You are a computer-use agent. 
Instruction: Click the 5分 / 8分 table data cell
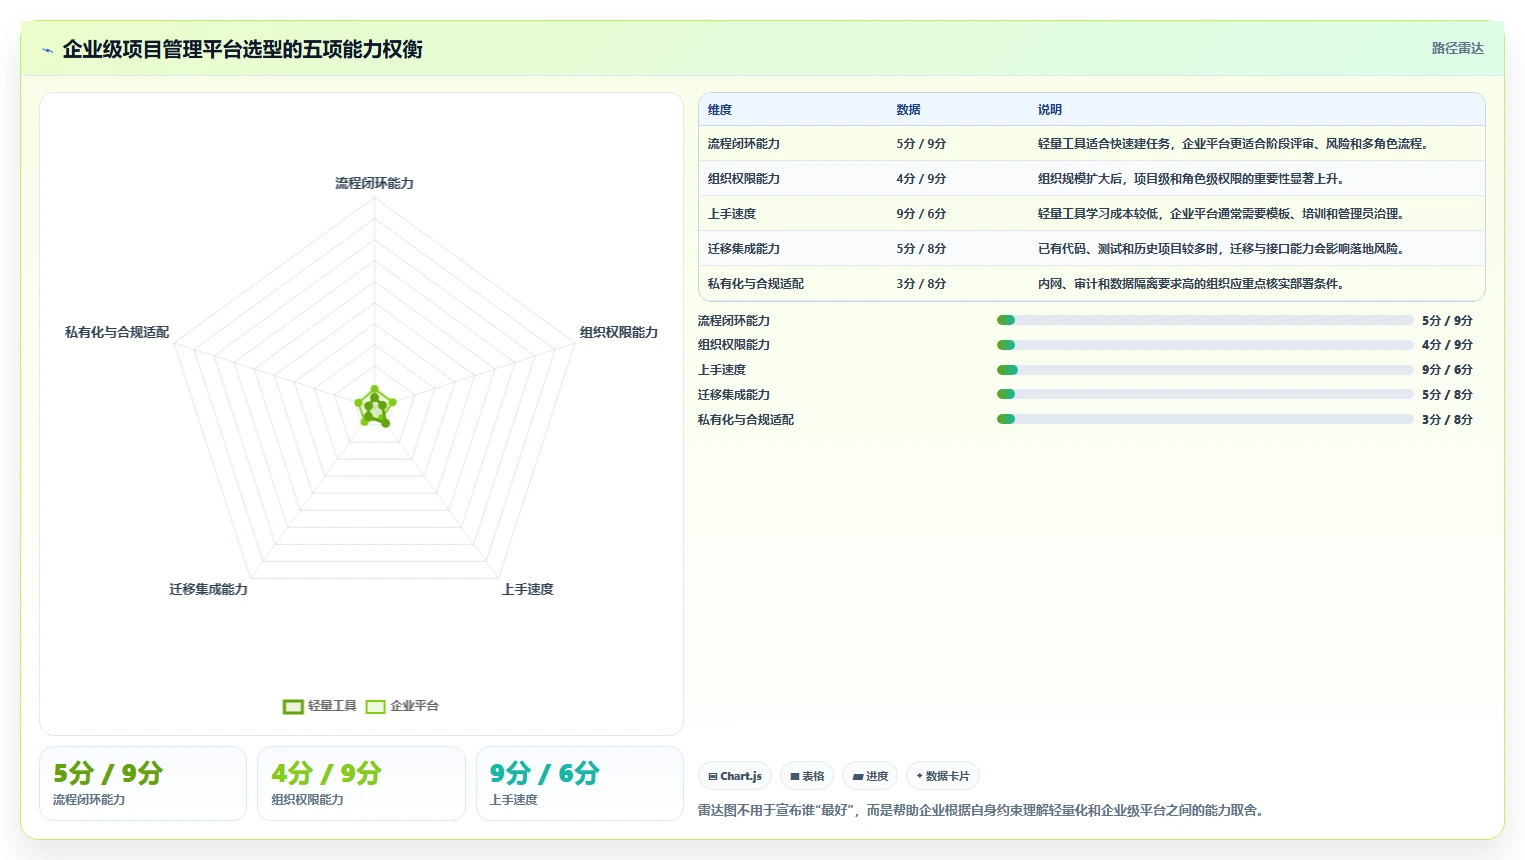[921, 249]
